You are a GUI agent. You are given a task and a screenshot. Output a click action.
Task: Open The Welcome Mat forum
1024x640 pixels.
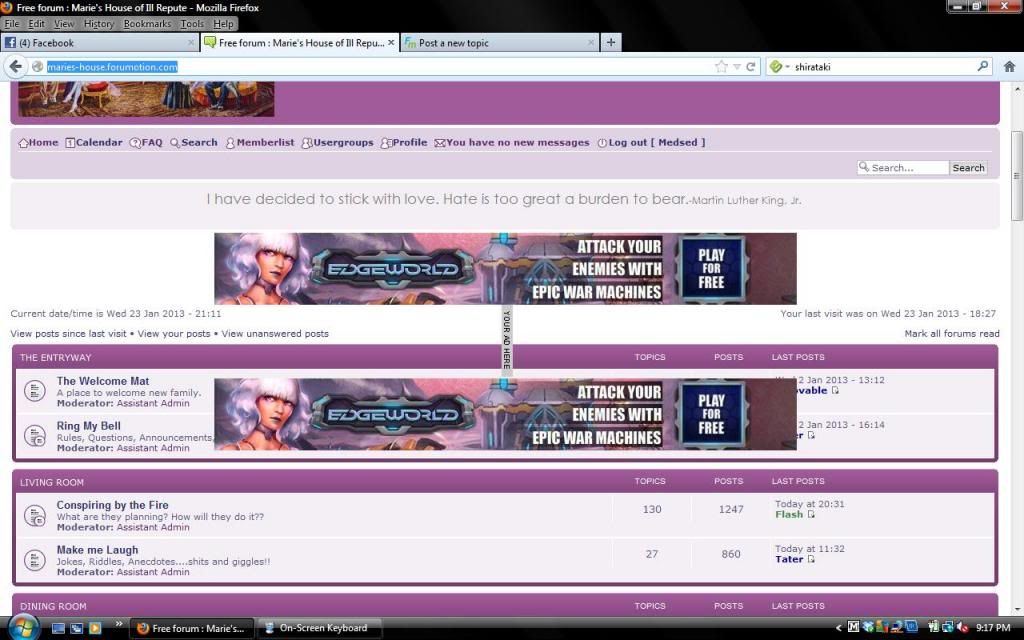pyautogui.click(x=103, y=381)
